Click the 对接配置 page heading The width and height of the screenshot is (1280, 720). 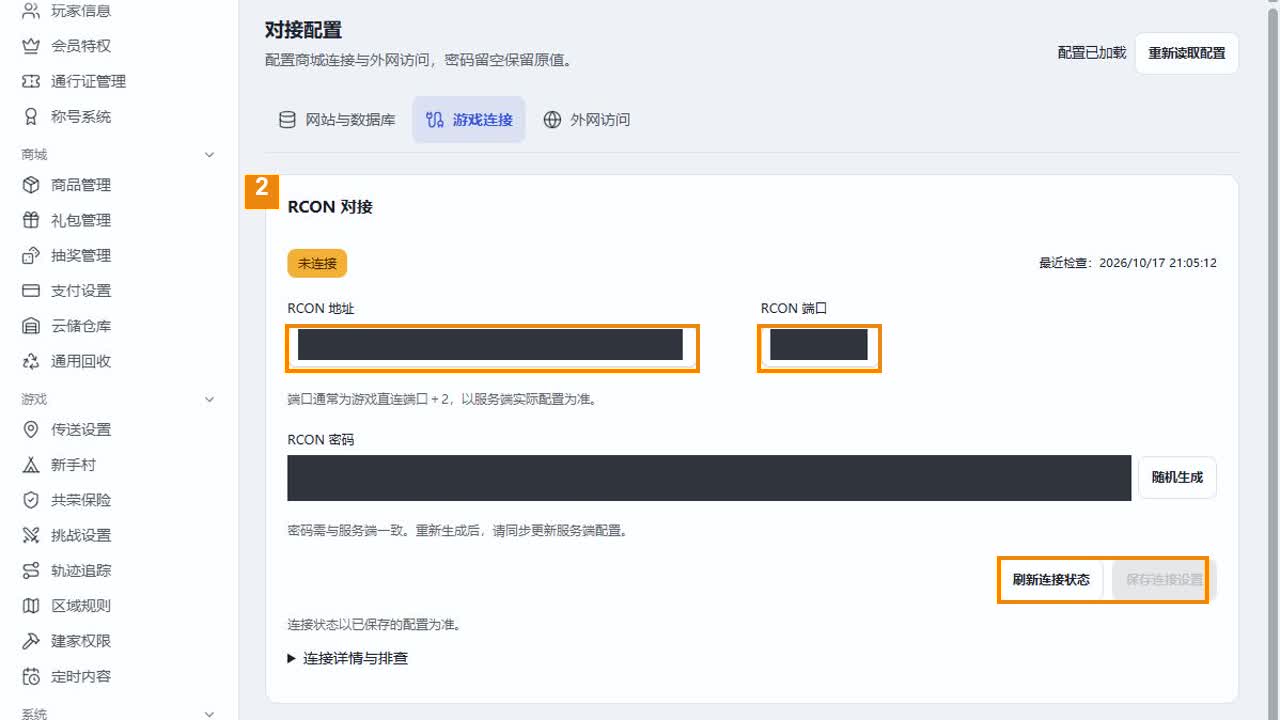(x=303, y=31)
